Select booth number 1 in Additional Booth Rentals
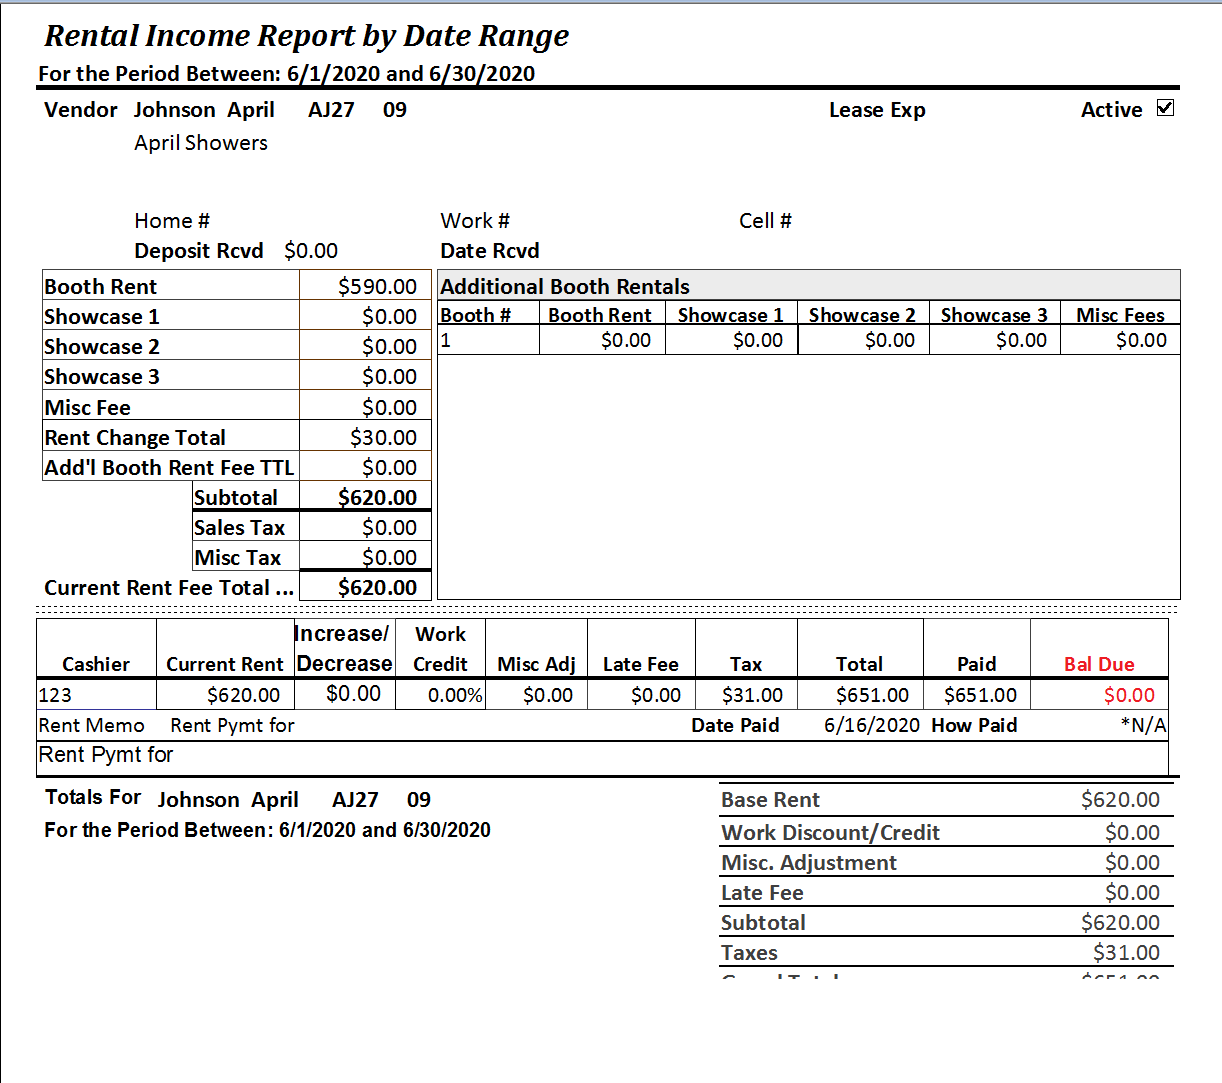 446,340
